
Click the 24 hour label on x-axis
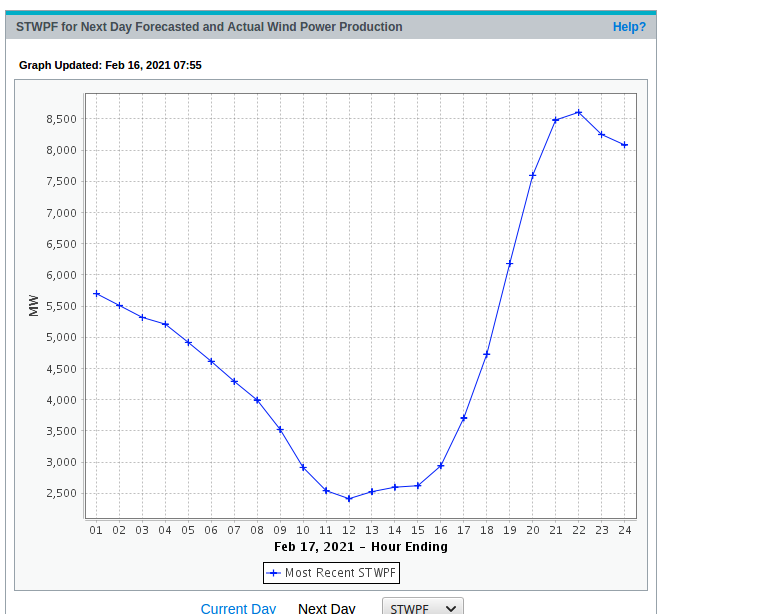coord(624,530)
